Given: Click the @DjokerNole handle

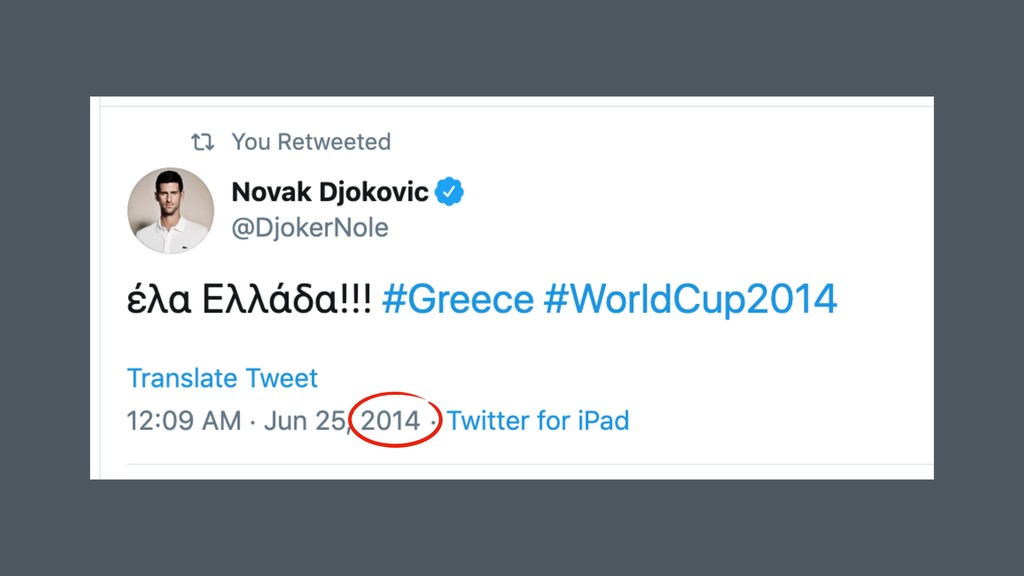Looking at the screenshot, I should (310, 228).
